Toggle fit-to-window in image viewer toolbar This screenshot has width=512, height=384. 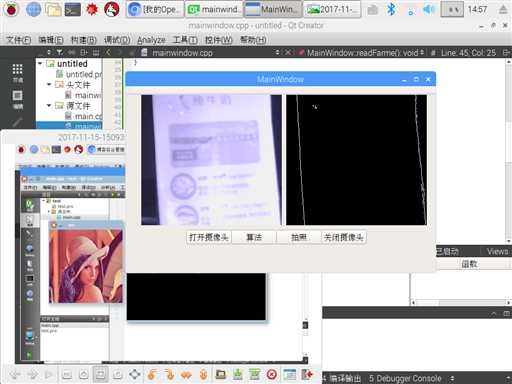pos(100,374)
